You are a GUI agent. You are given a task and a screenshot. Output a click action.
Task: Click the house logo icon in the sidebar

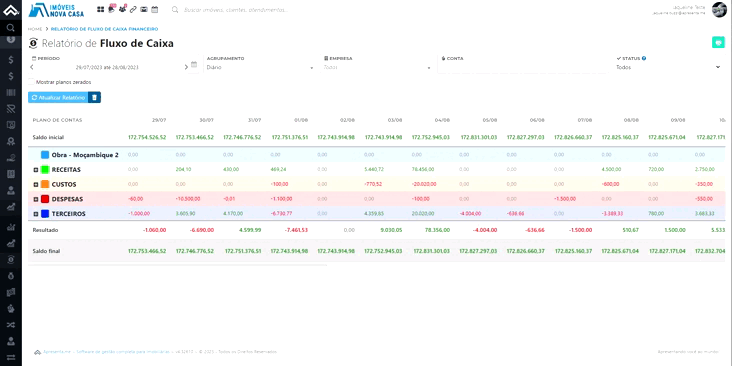coord(11,10)
